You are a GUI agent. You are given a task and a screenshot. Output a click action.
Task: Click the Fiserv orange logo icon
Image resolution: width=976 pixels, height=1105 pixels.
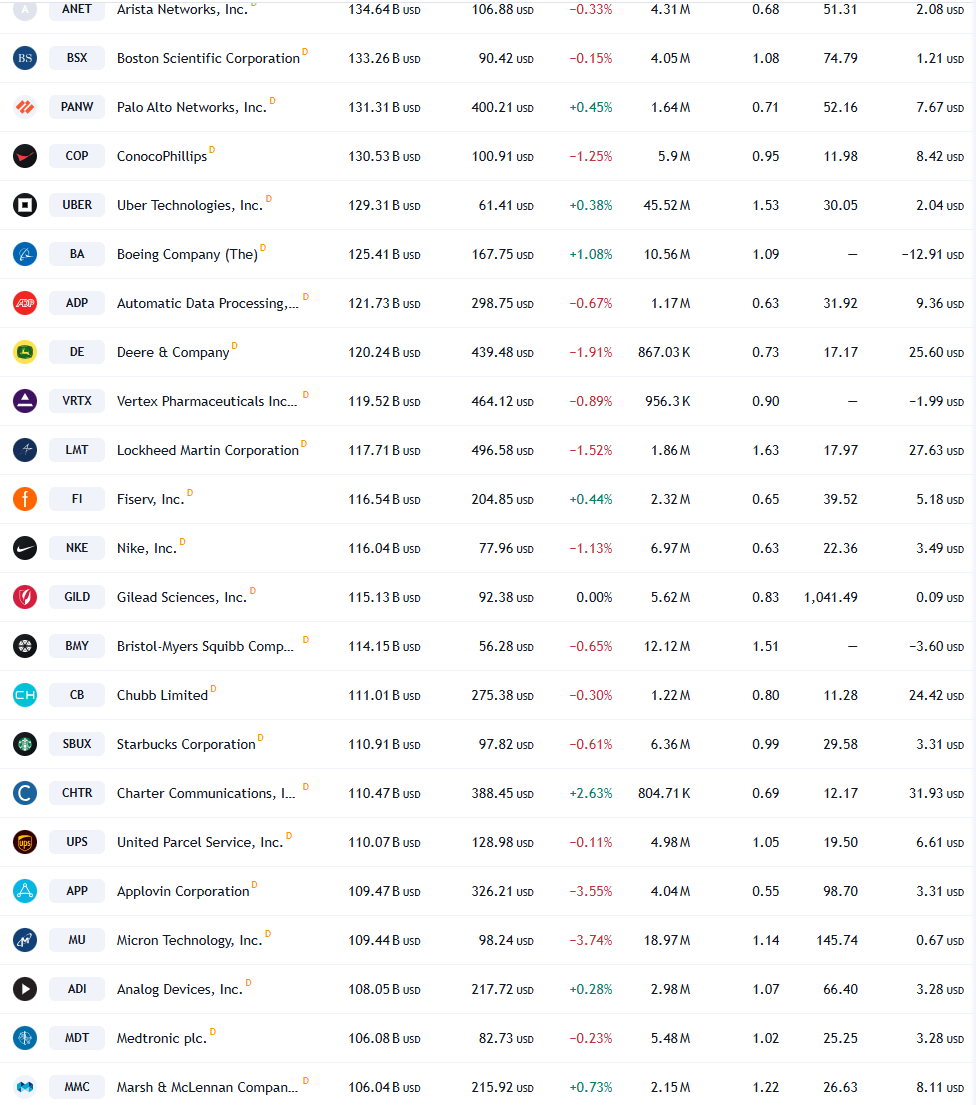click(x=25, y=499)
